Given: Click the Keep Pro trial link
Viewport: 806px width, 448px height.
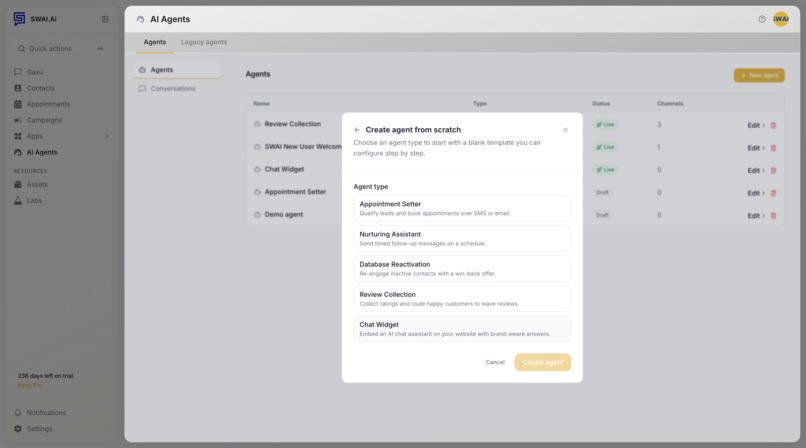Looking at the screenshot, I should [x=30, y=385].
